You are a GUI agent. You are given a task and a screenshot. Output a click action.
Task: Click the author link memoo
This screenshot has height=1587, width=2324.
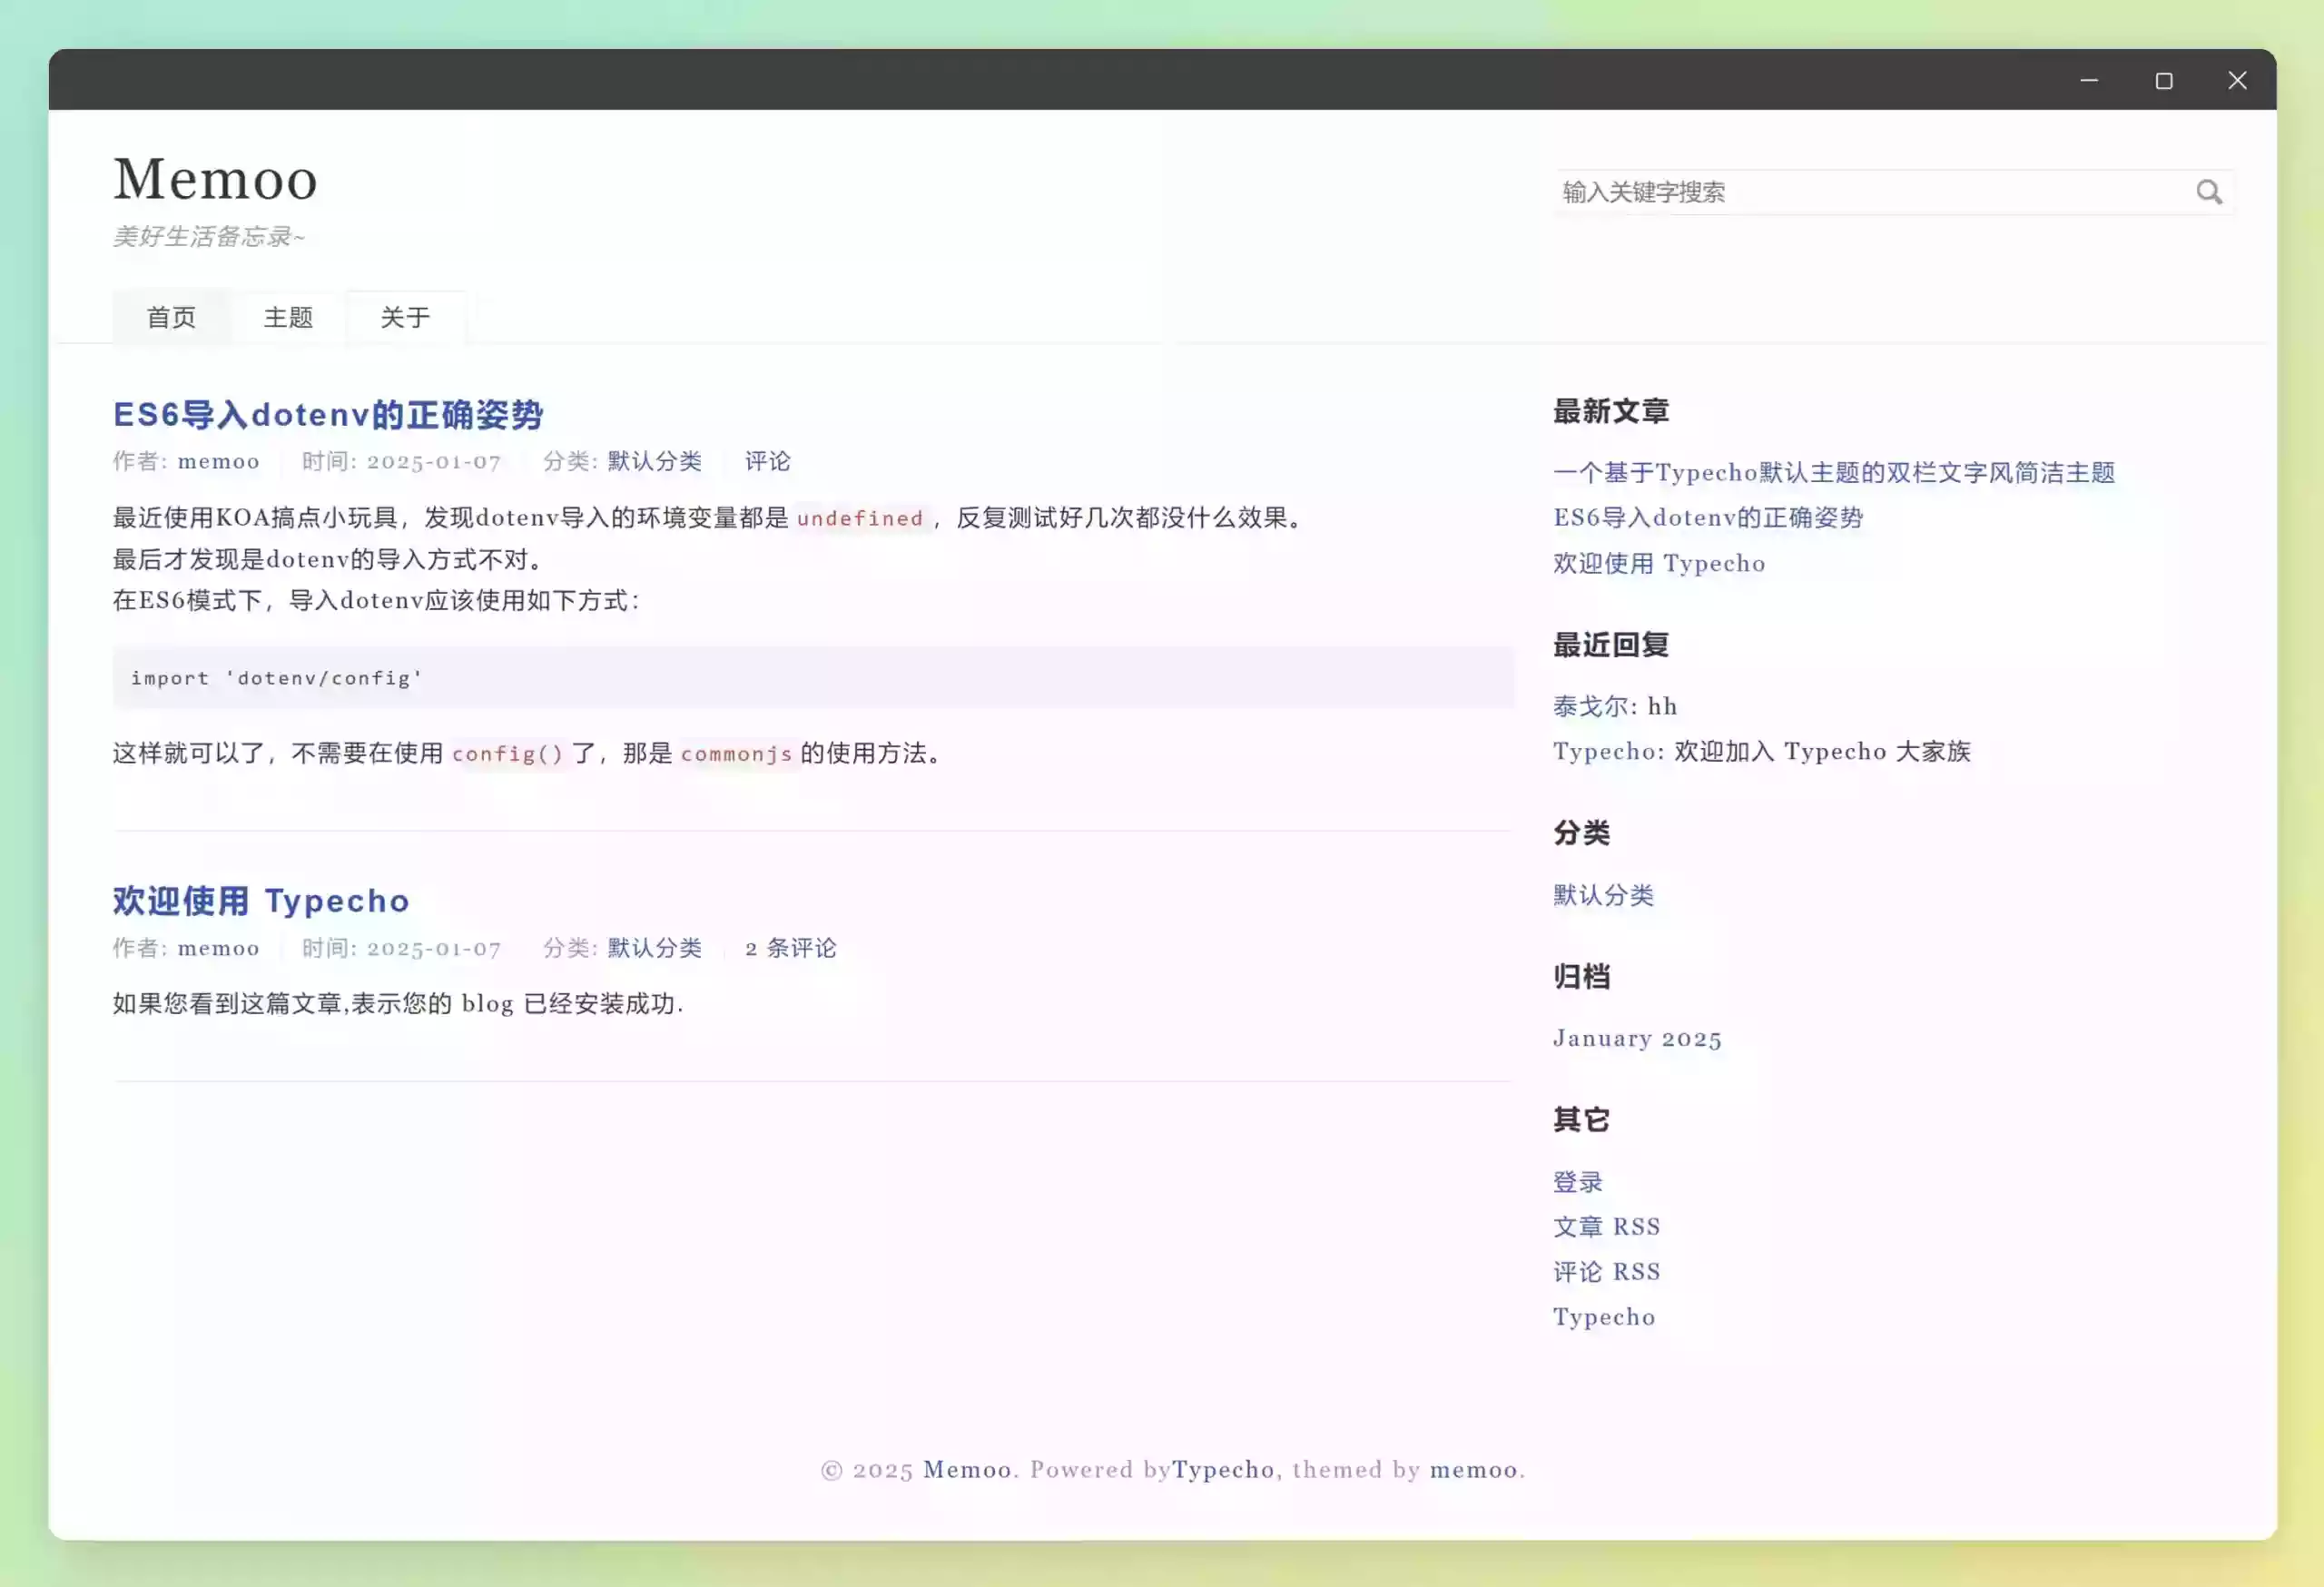coord(218,461)
